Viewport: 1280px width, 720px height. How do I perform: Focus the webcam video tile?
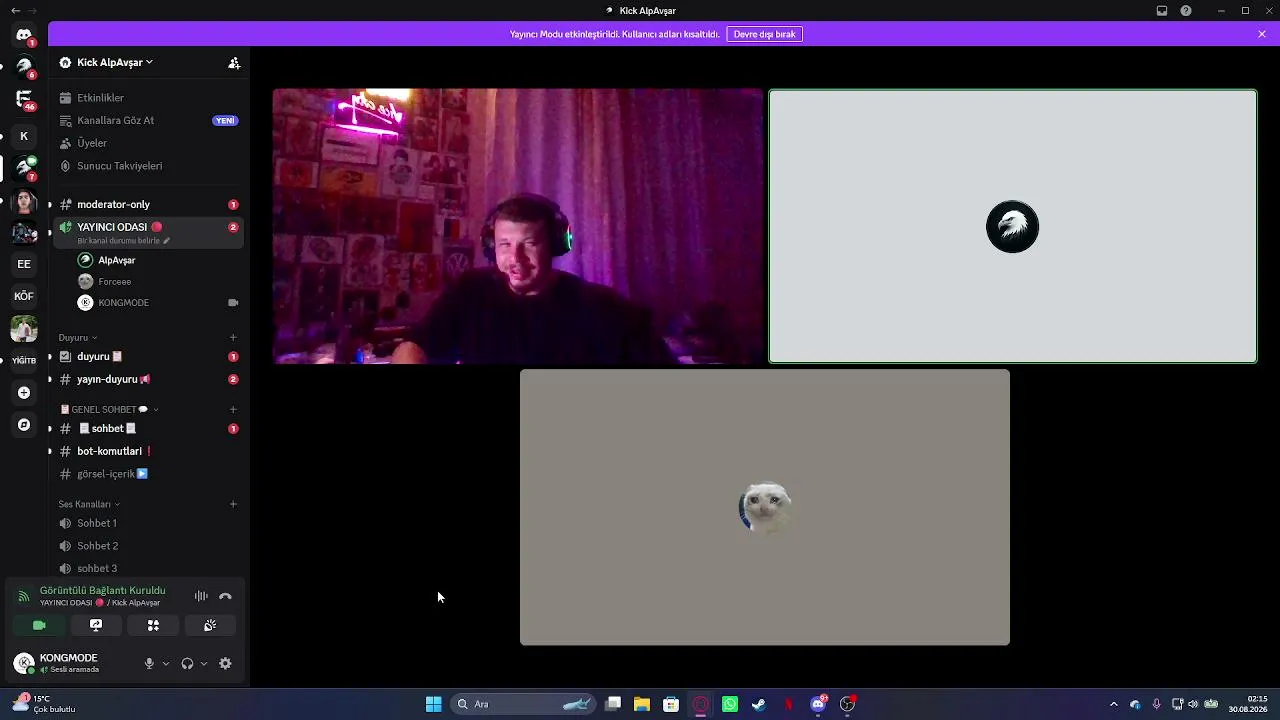point(518,226)
